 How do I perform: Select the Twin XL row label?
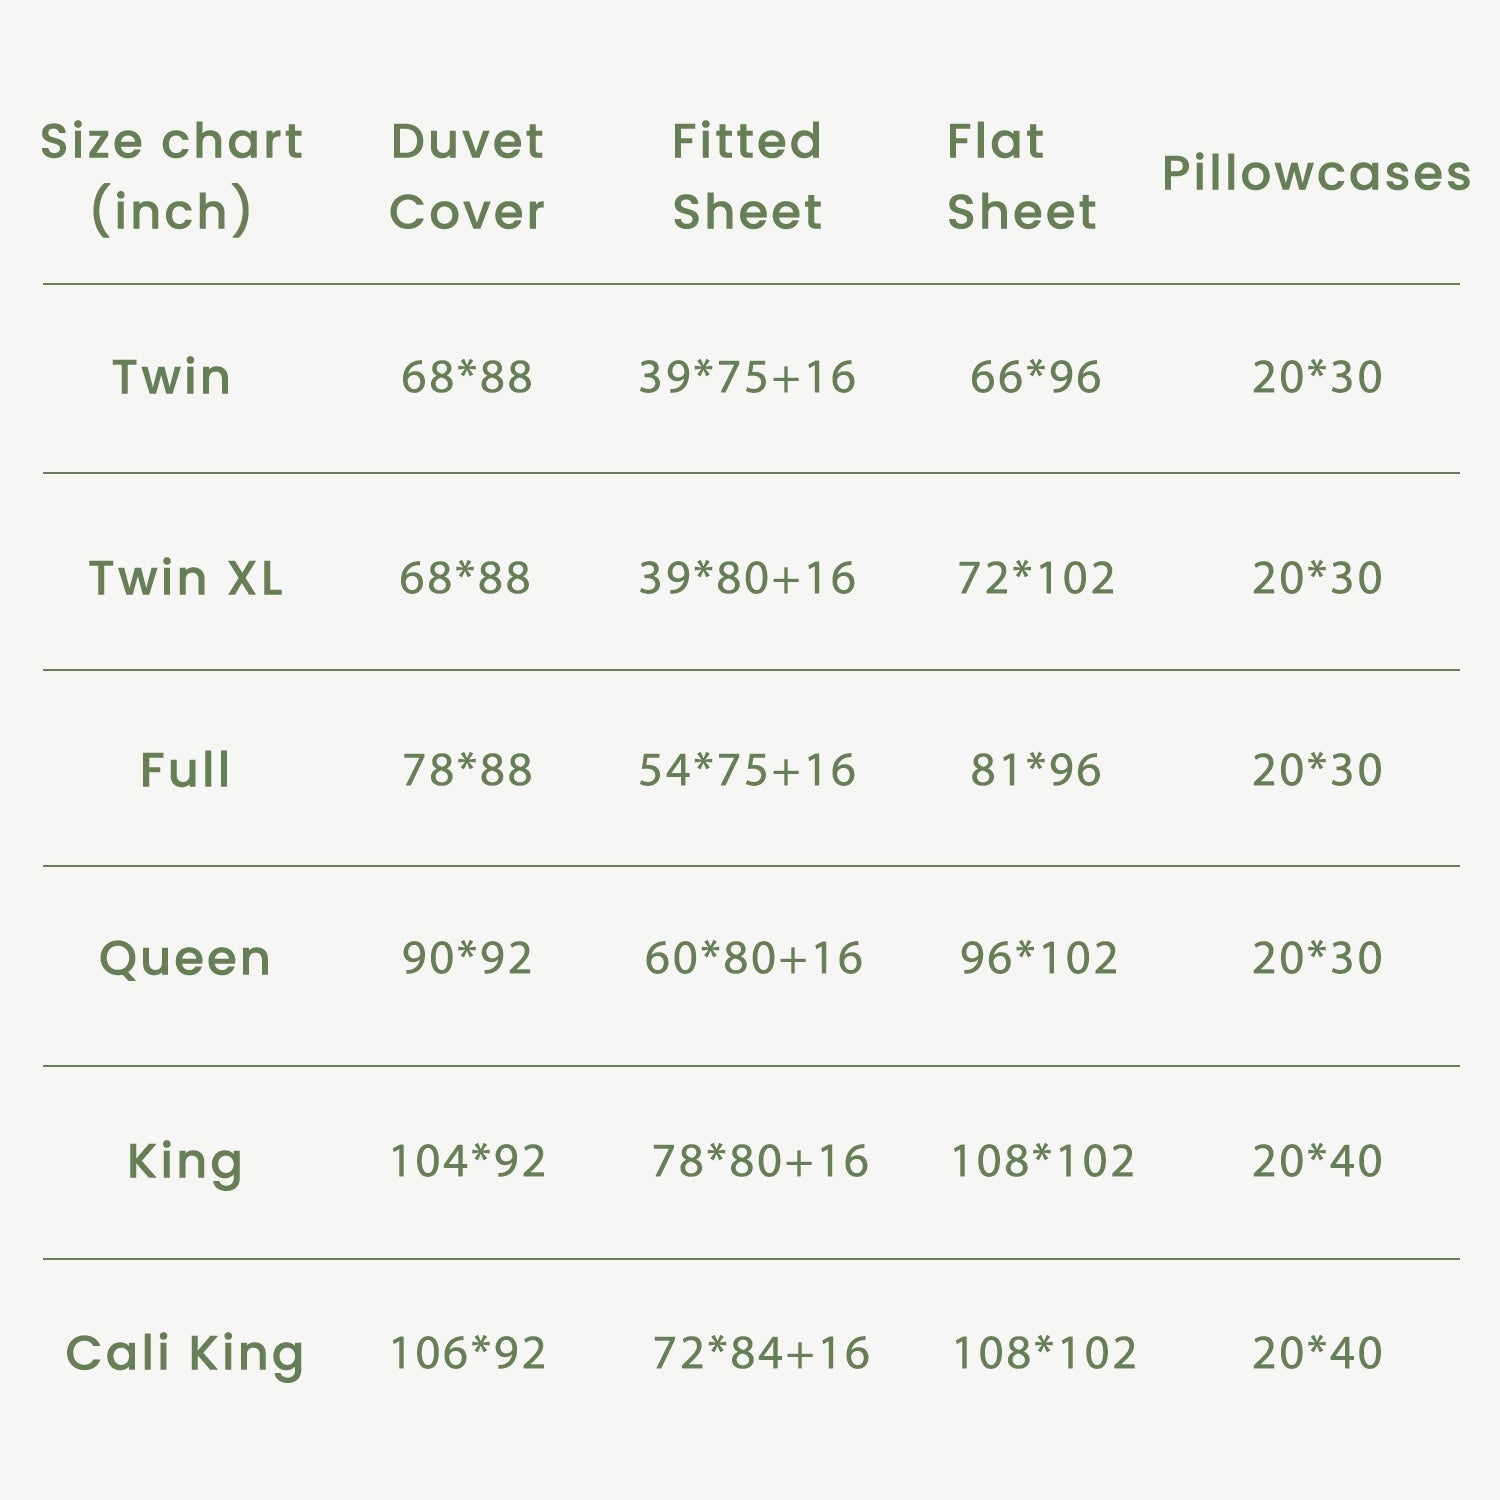[x=186, y=578]
